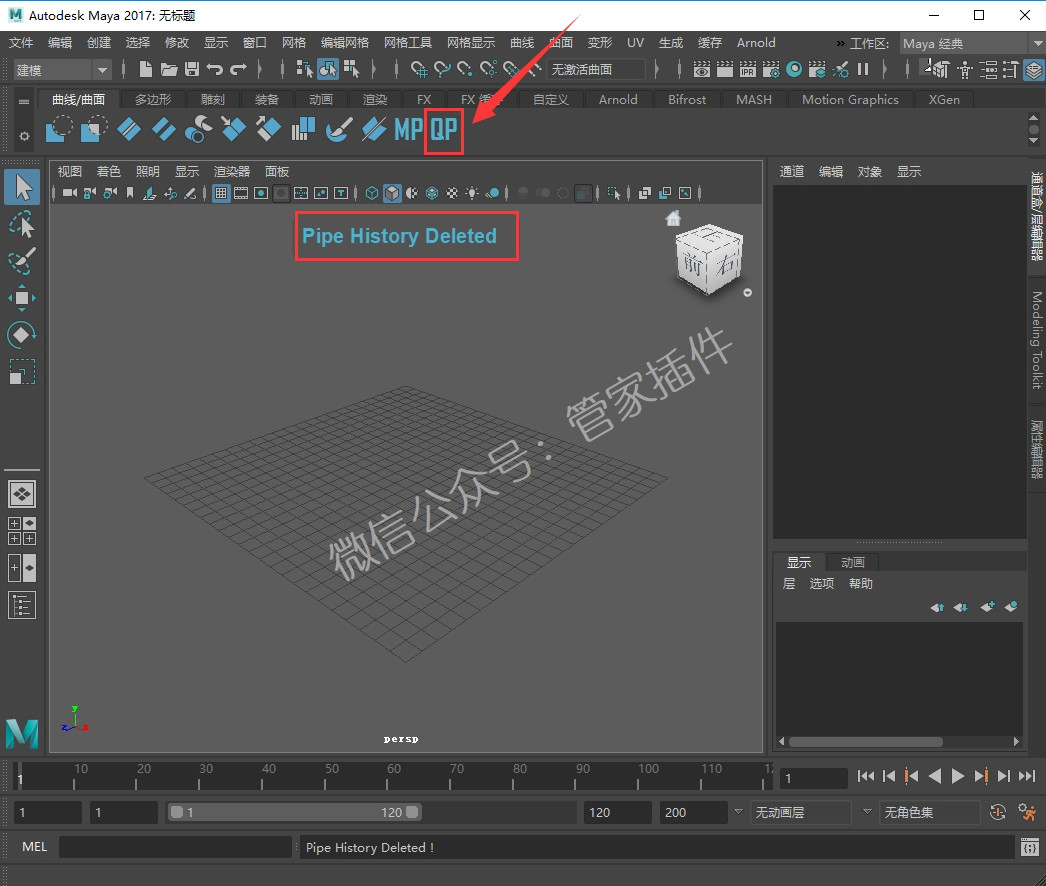
Task: Click the Undo arrow icon
Action: (x=215, y=69)
